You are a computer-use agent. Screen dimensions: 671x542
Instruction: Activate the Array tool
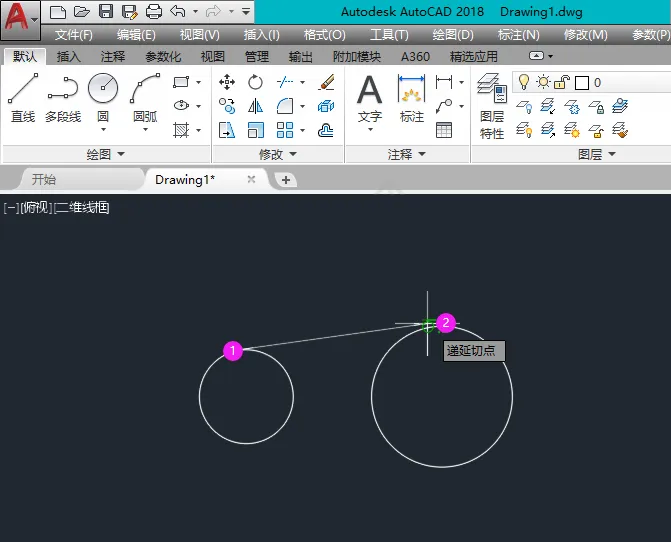tap(285, 130)
